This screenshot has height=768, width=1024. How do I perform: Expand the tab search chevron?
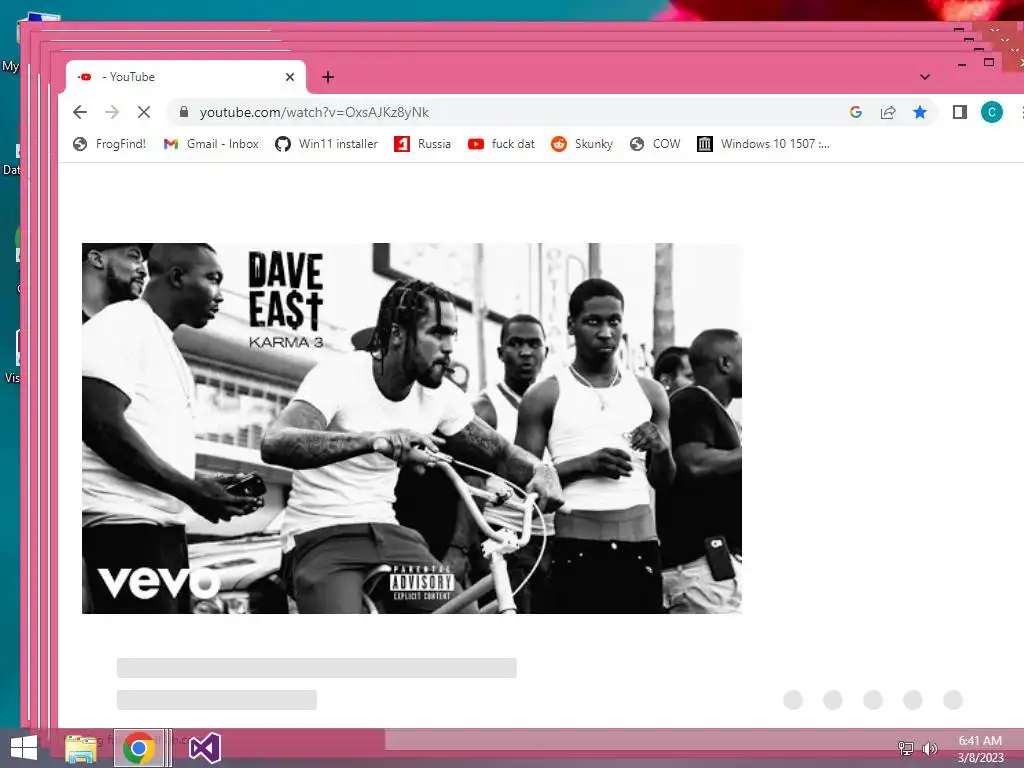point(925,77)
